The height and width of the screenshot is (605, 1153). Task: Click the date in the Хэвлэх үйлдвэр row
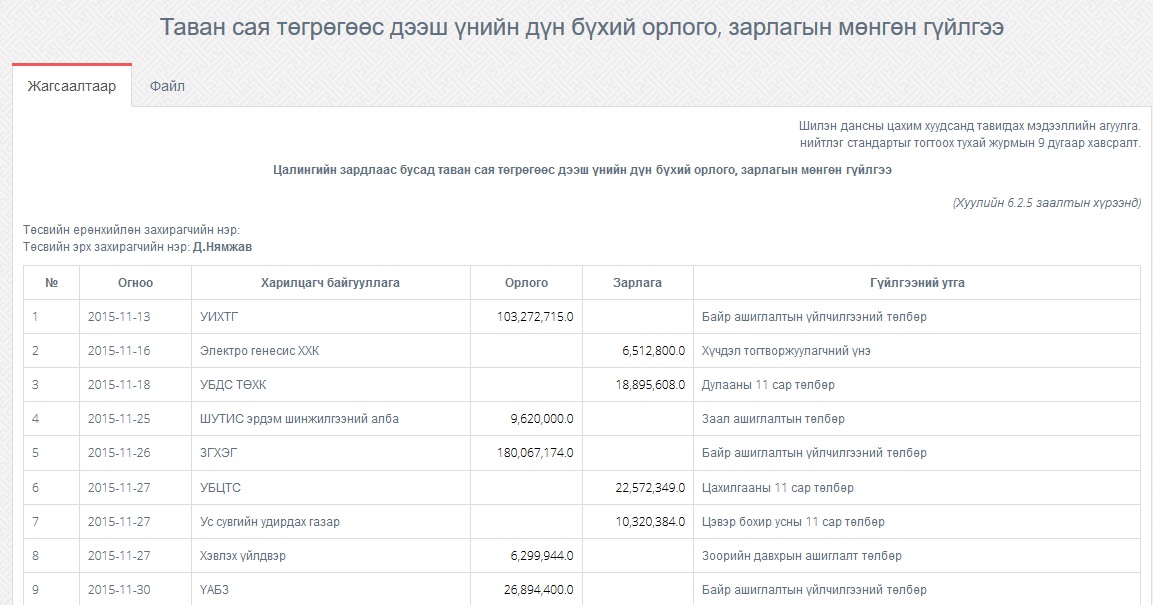point(119,556)
